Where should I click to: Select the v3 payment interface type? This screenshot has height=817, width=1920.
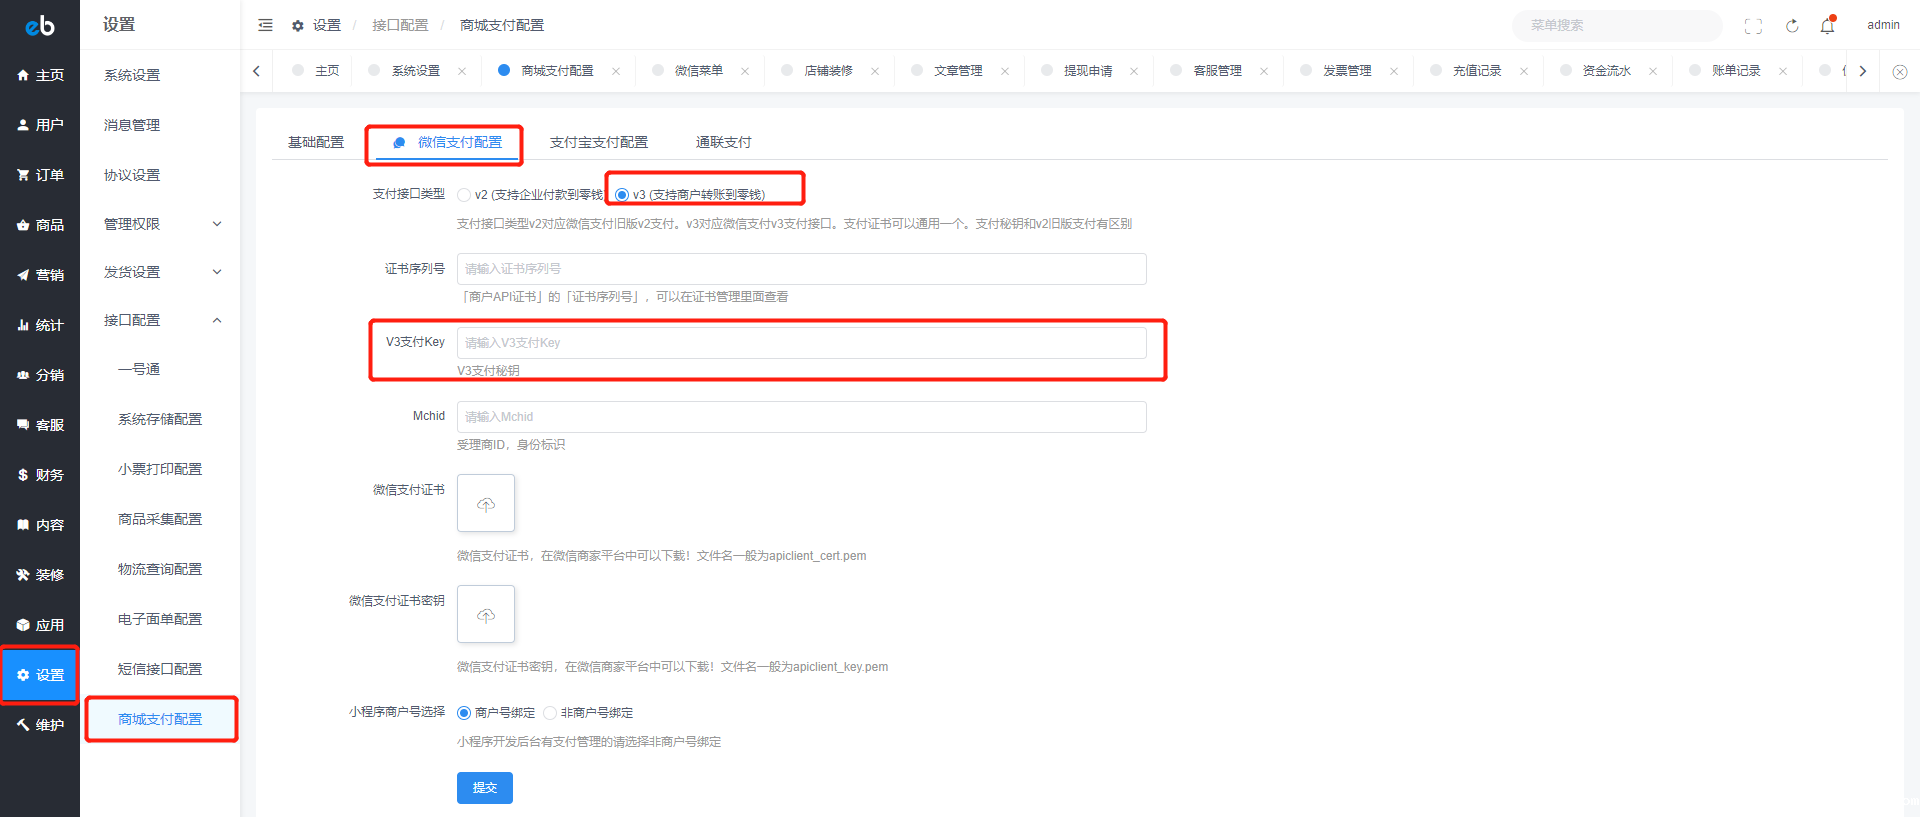622,195
